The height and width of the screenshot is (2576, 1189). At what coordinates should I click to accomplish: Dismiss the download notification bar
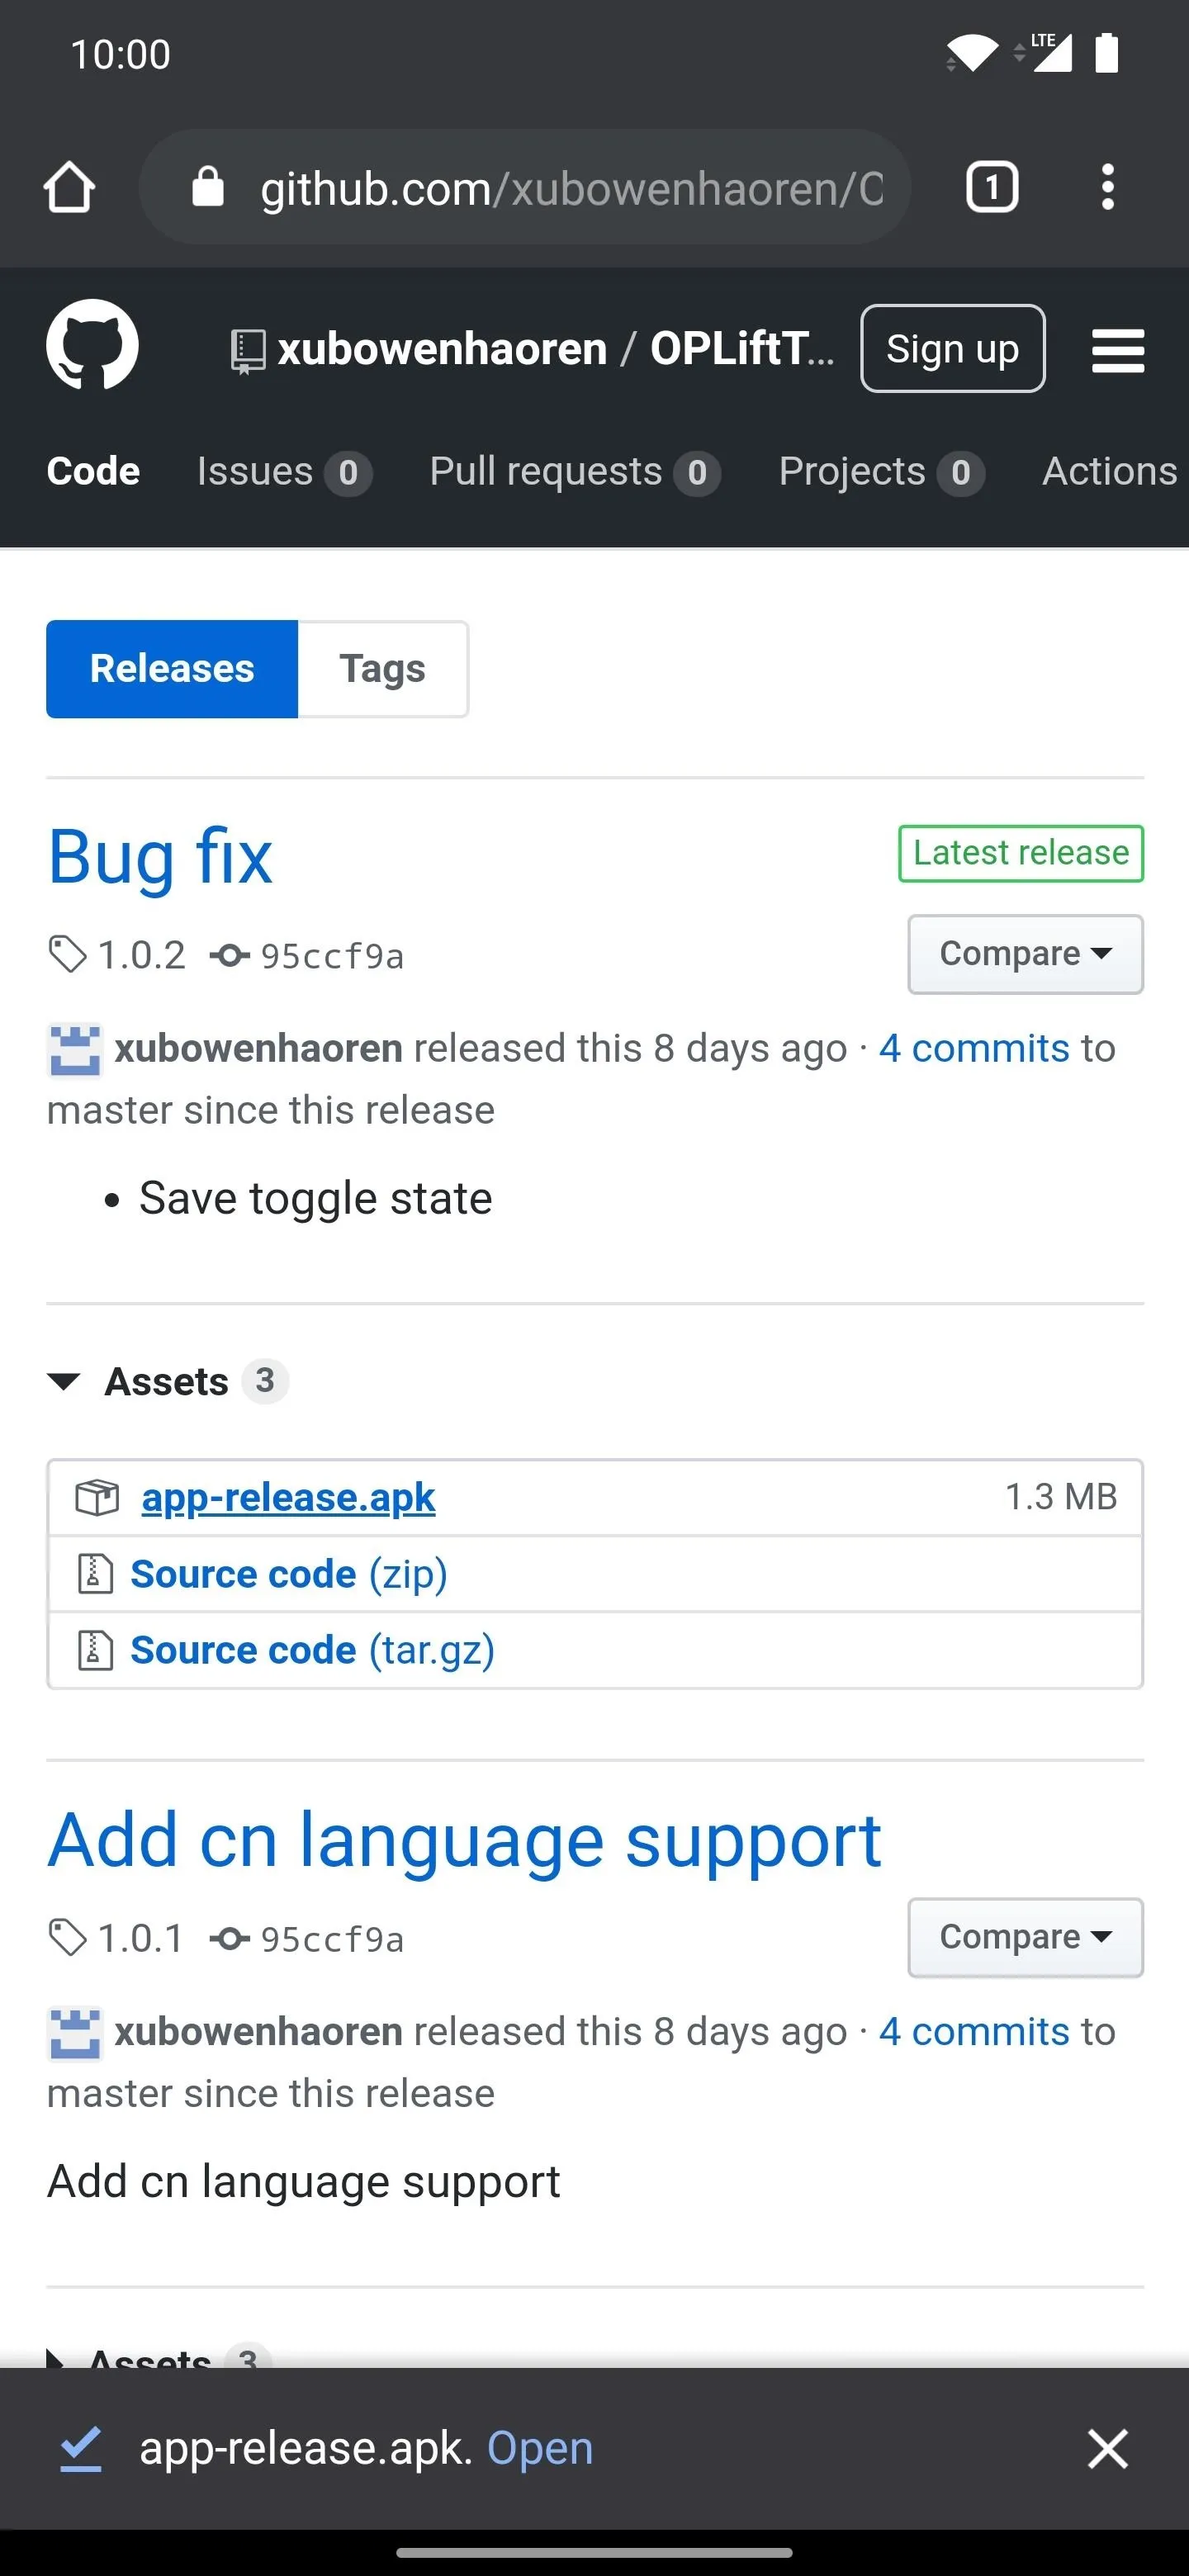[x=1107, y=2448]
